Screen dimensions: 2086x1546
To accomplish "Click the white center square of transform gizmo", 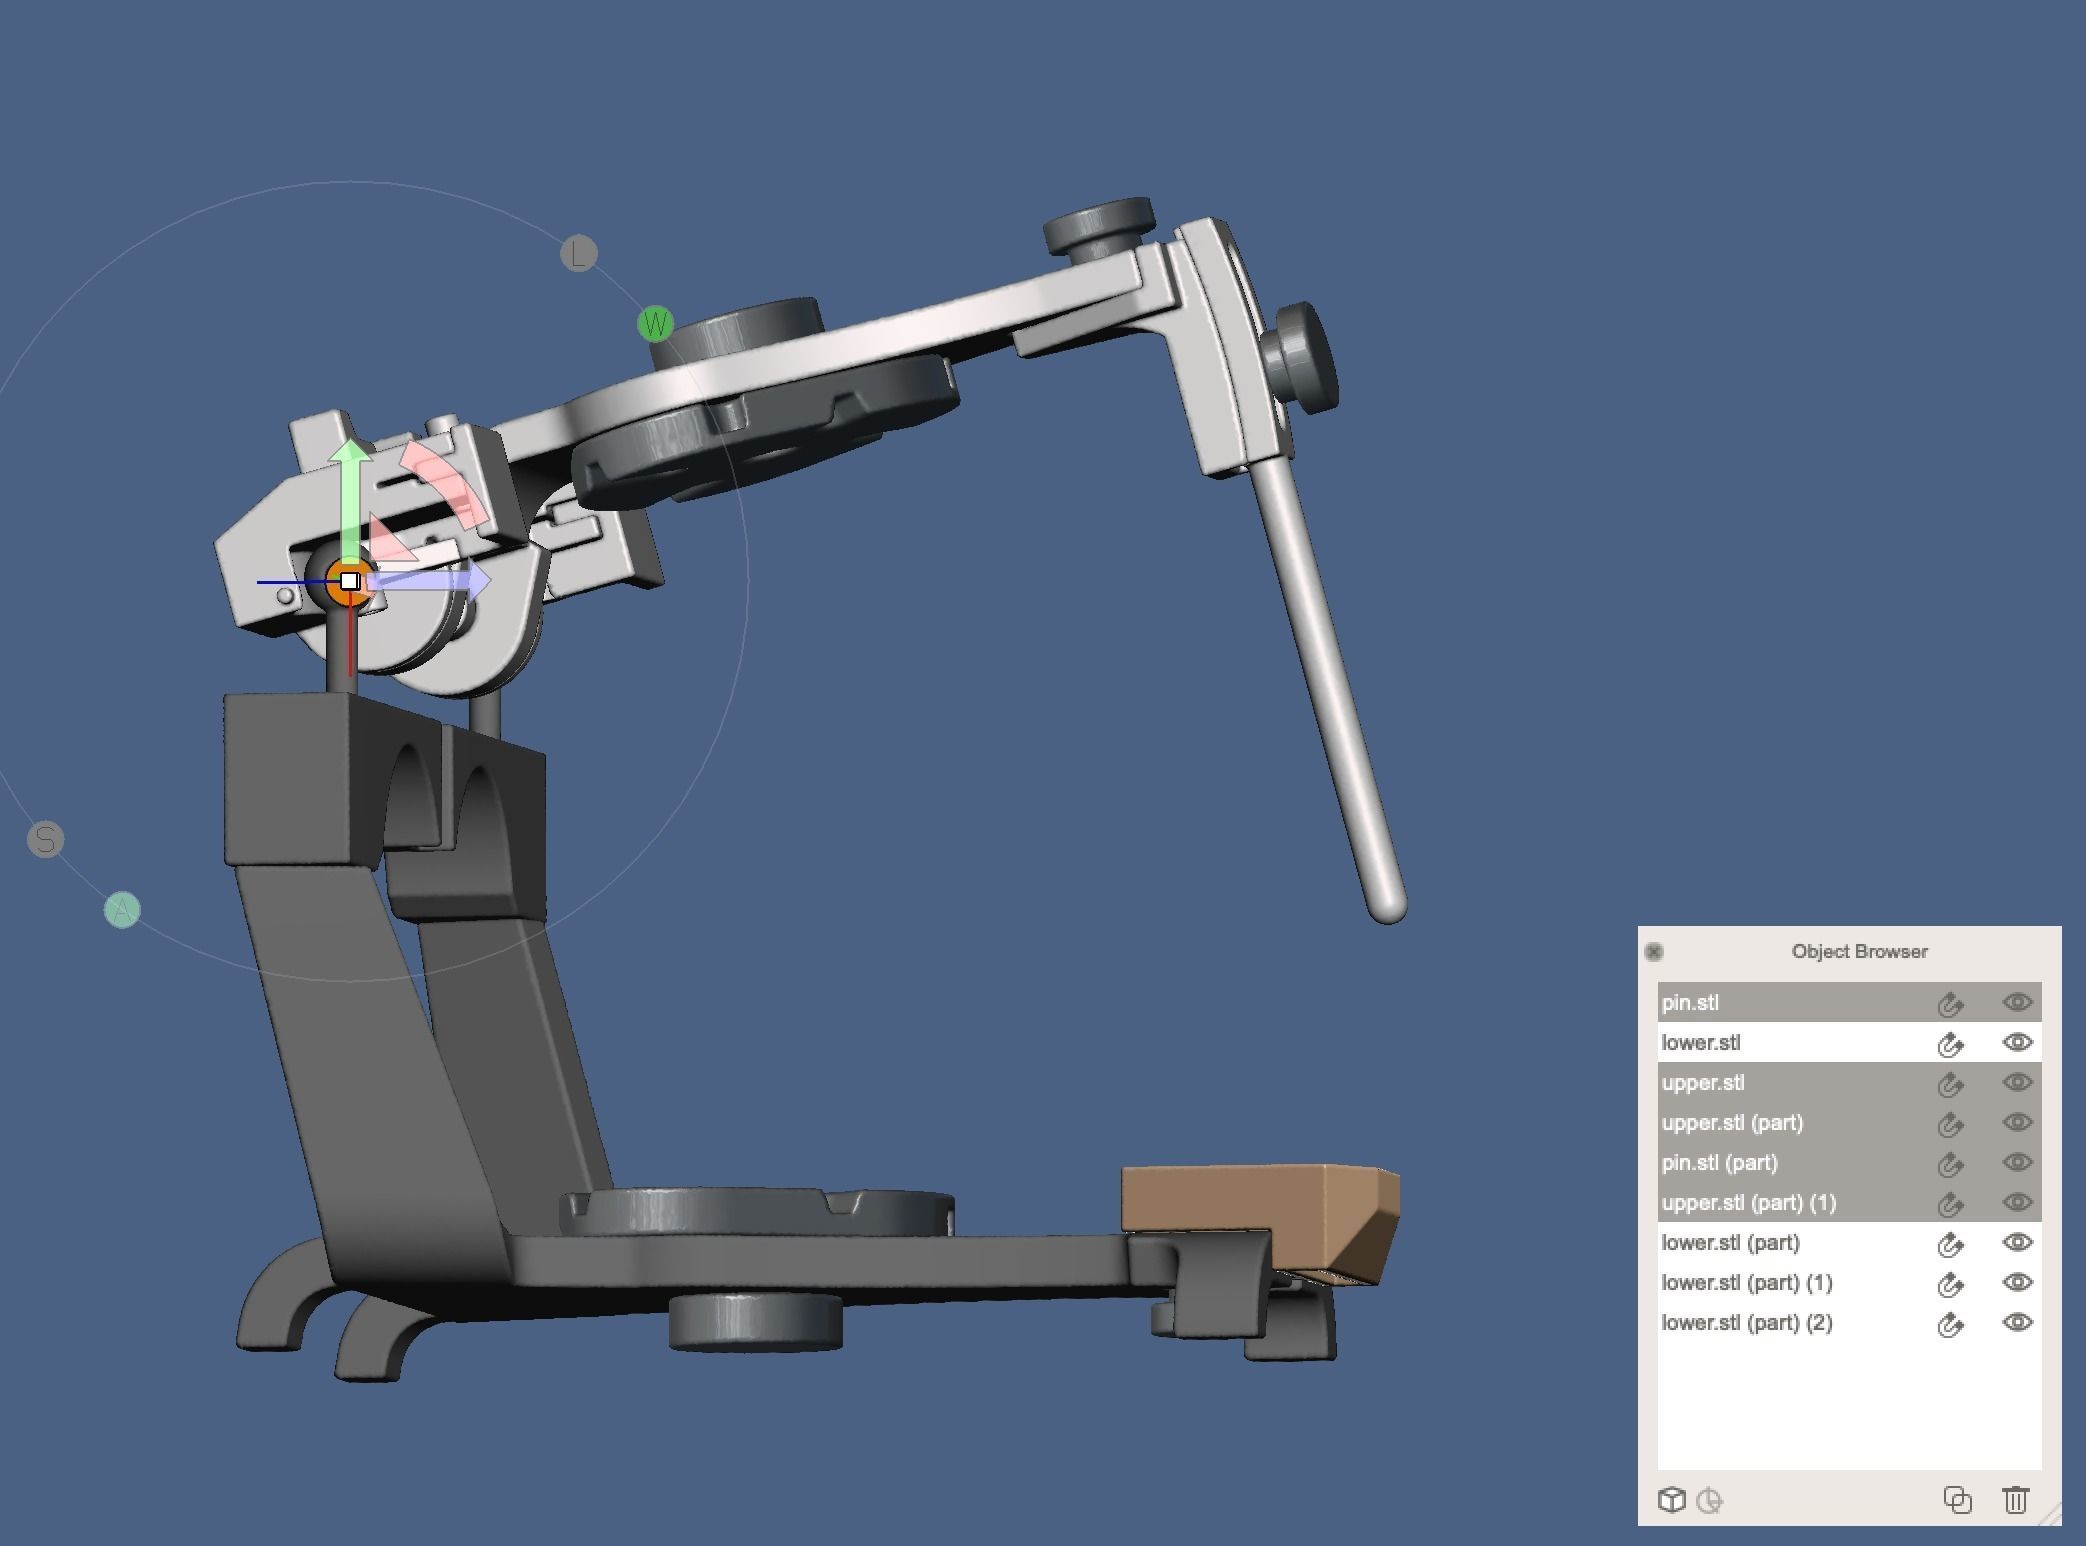I will 349,581.
